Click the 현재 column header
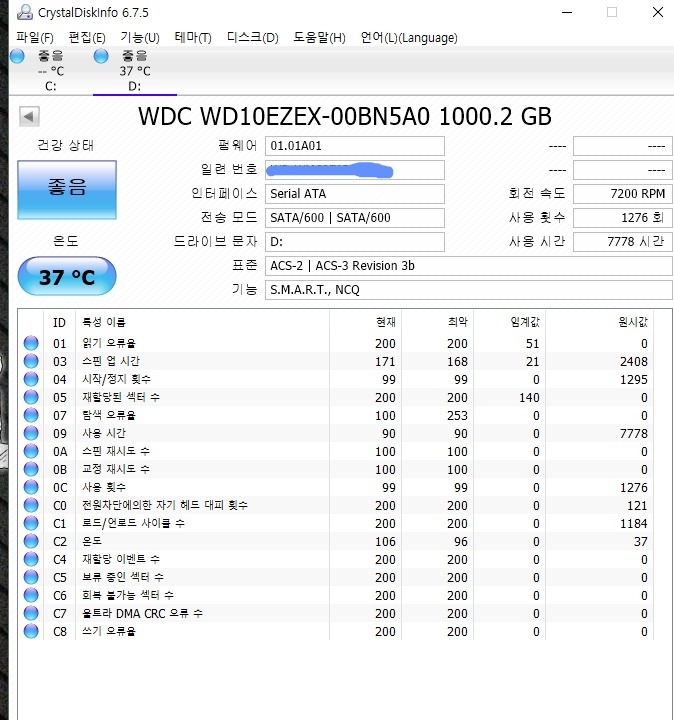The height and width of the screenshot is (720, 674). coord(386,322)
